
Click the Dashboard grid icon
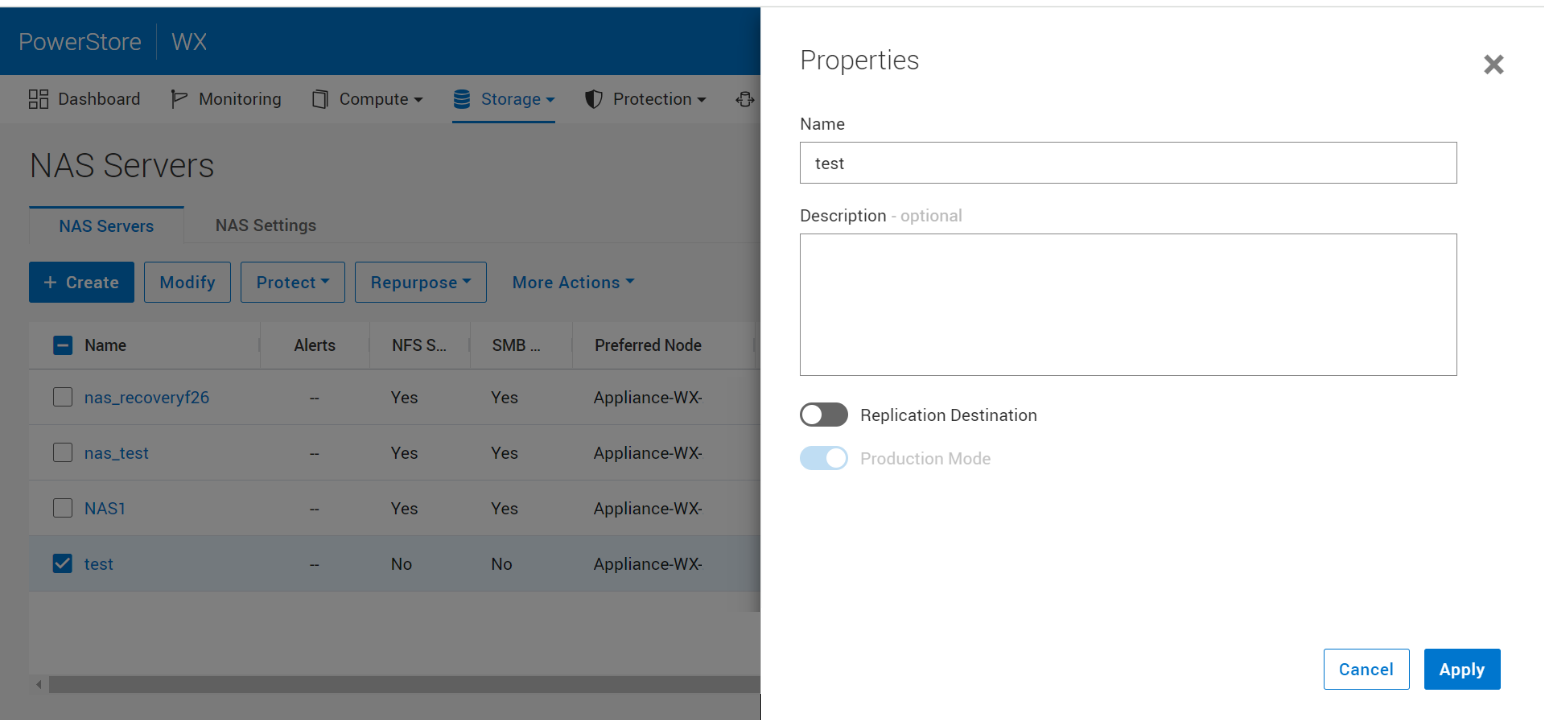38,98
